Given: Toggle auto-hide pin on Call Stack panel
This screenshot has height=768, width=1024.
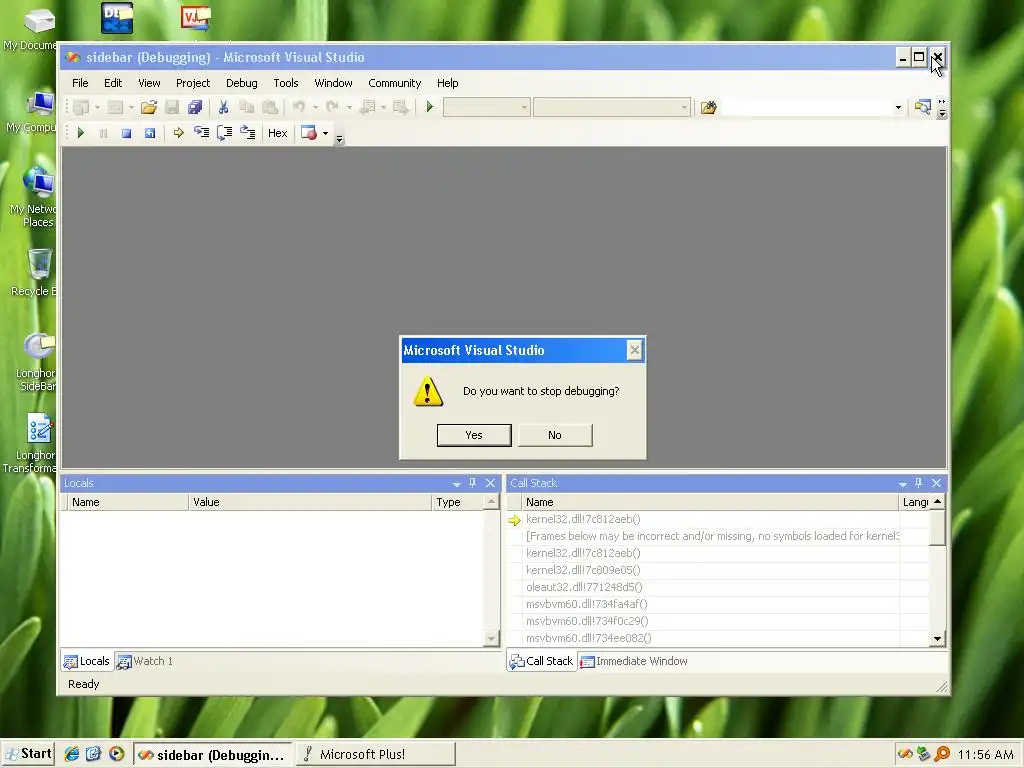Looking at the screenshot, I should pyautogui.click(x=919, y=483).
